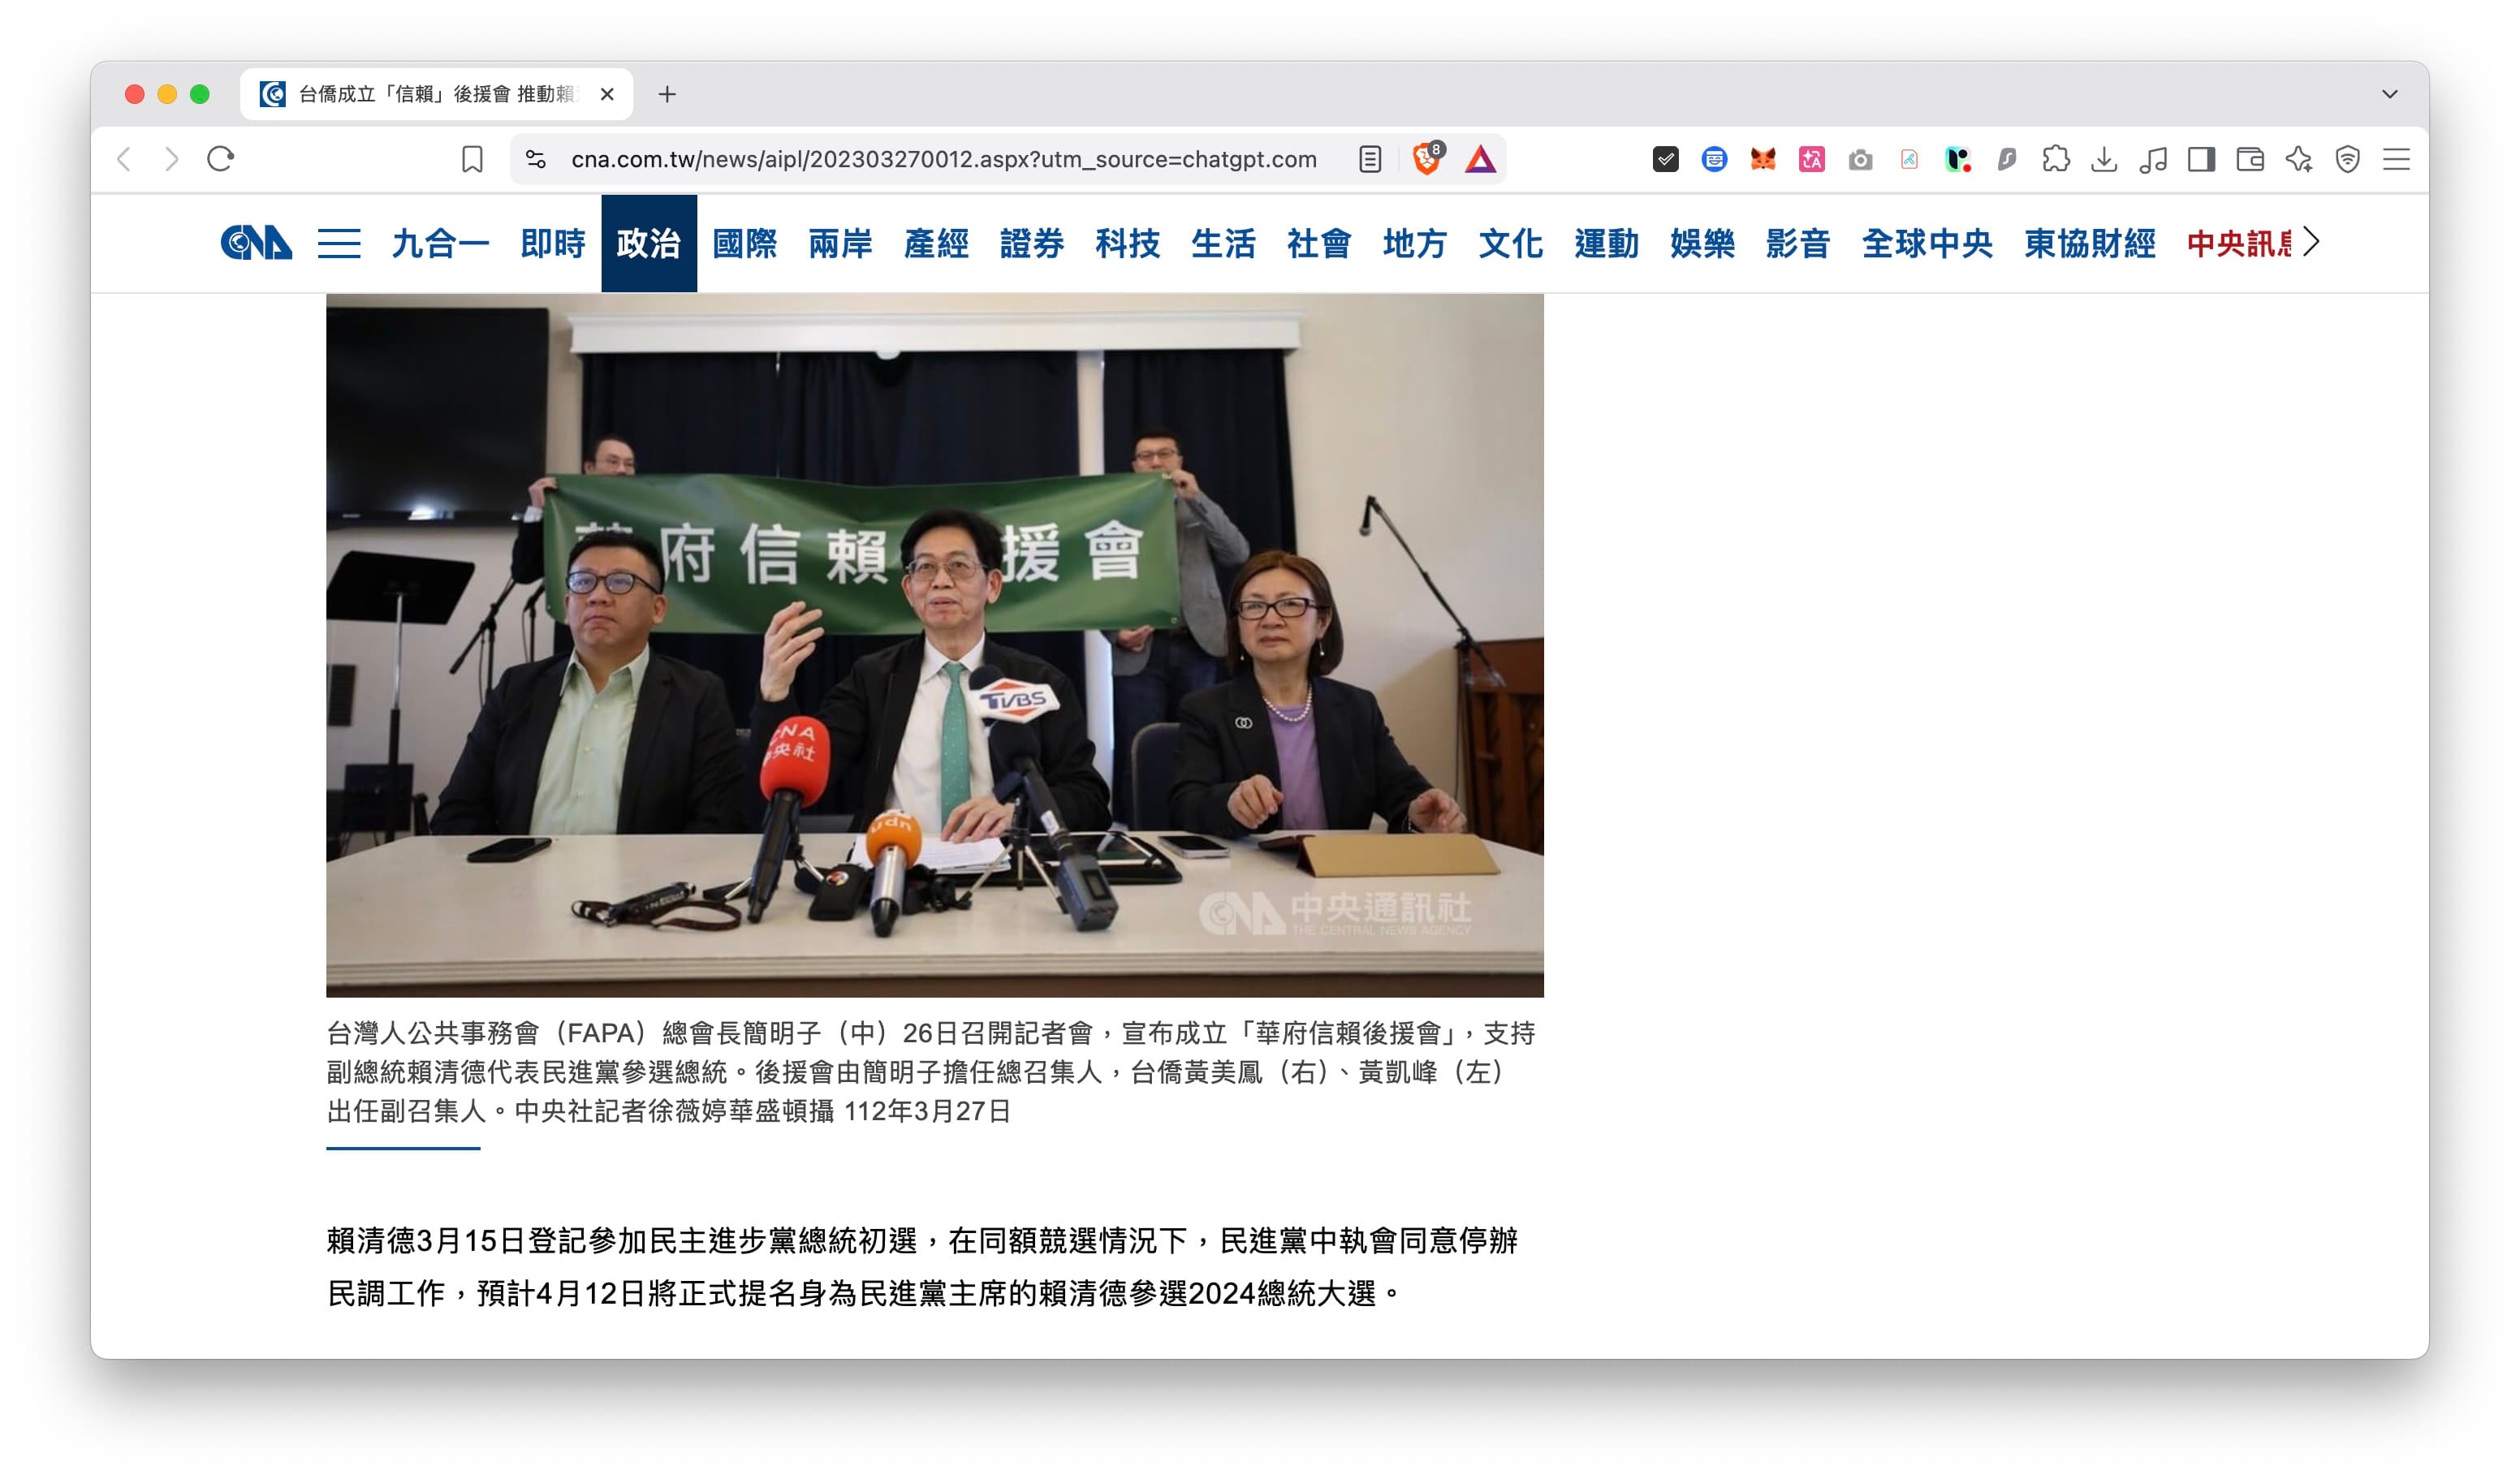Image resolution: width=2520 pixels, height=1479 pixels.
Task: Toggle the browser sidebar panel icon
Action: (x=2201, y=159)
